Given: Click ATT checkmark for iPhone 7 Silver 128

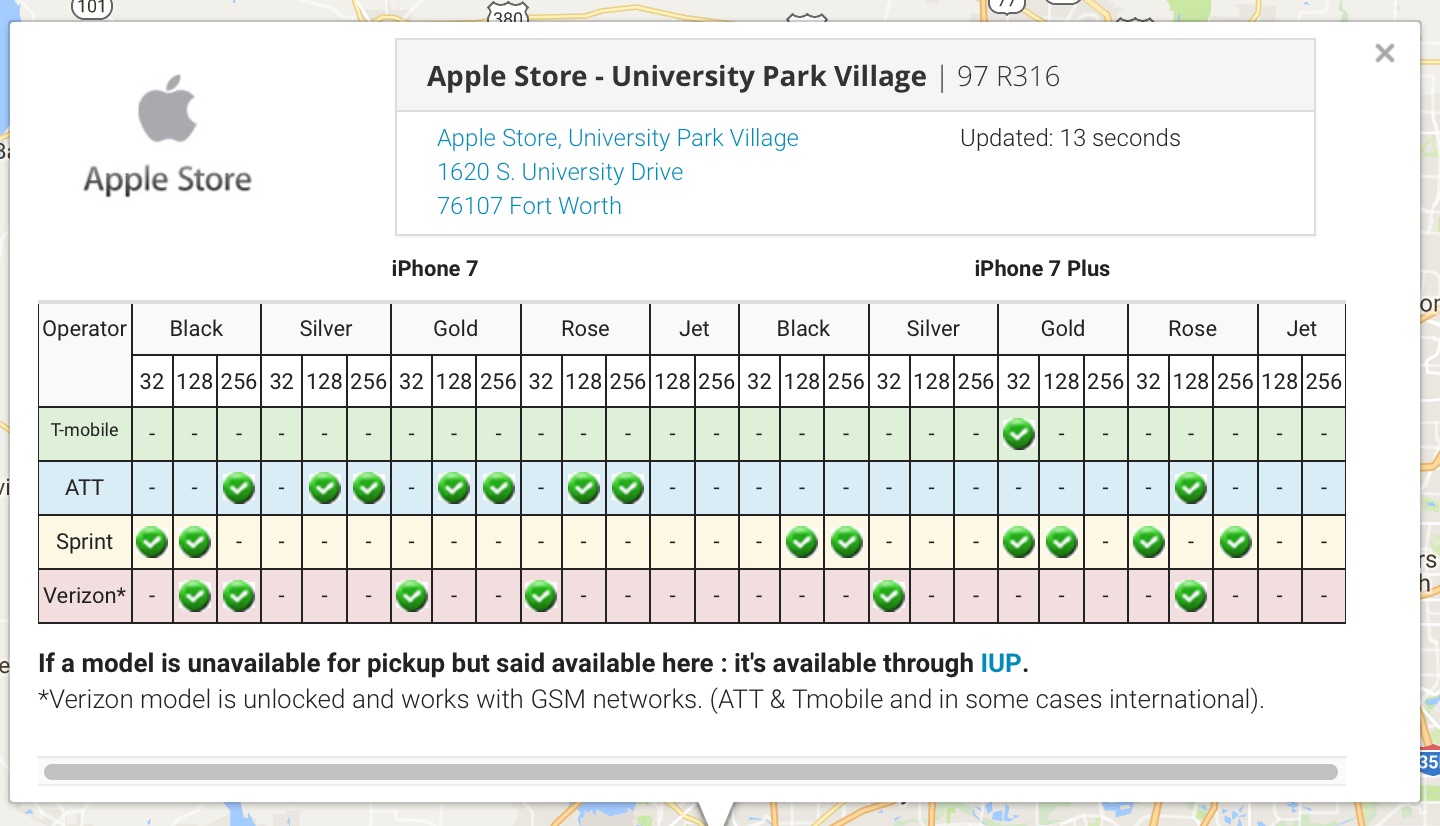Looking at the screenshot, I should [325, 489].
